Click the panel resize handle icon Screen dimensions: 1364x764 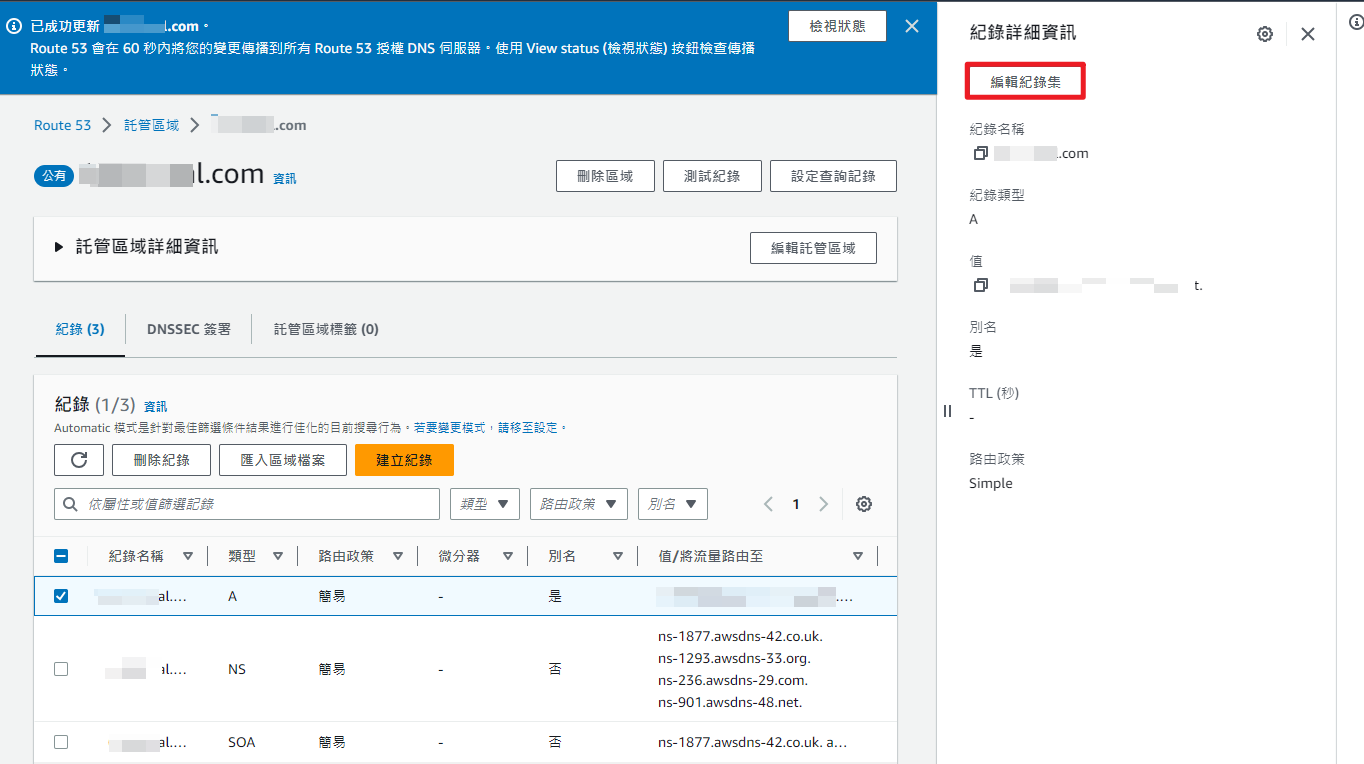[x=948, y=411]
